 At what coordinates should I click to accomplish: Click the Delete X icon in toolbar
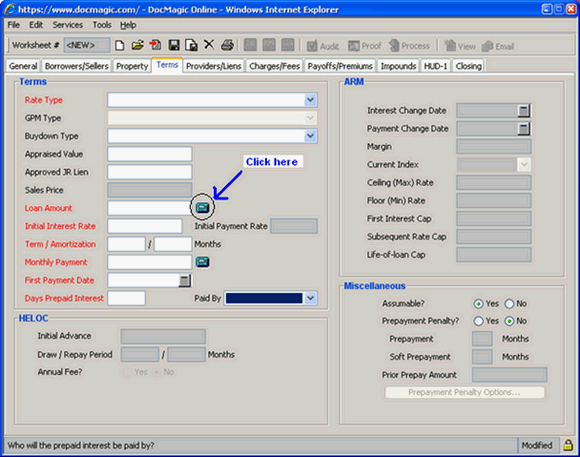209,45
